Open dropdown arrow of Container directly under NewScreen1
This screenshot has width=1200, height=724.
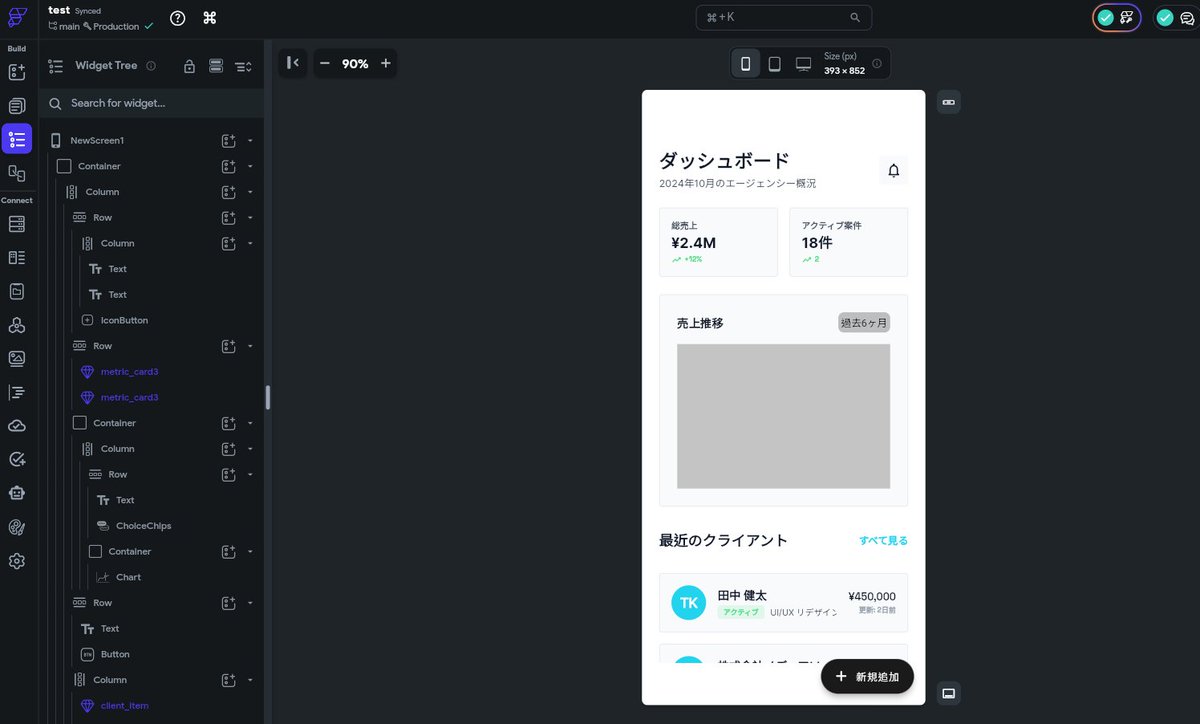(250, 166)
